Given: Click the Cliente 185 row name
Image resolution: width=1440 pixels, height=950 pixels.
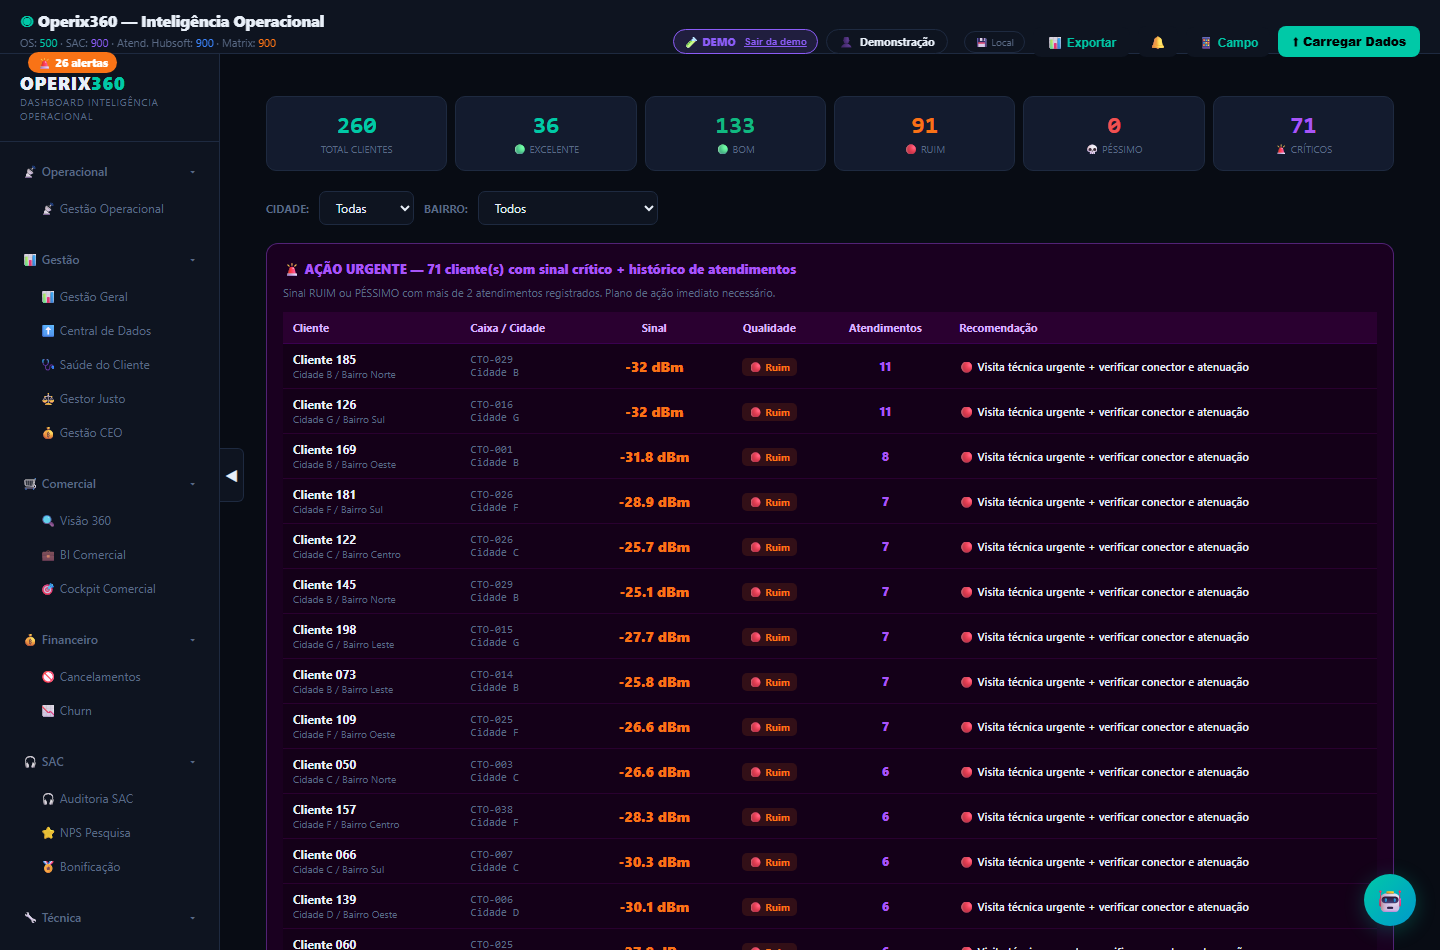Looking at the screenshot, I should (x=324, y=360).
